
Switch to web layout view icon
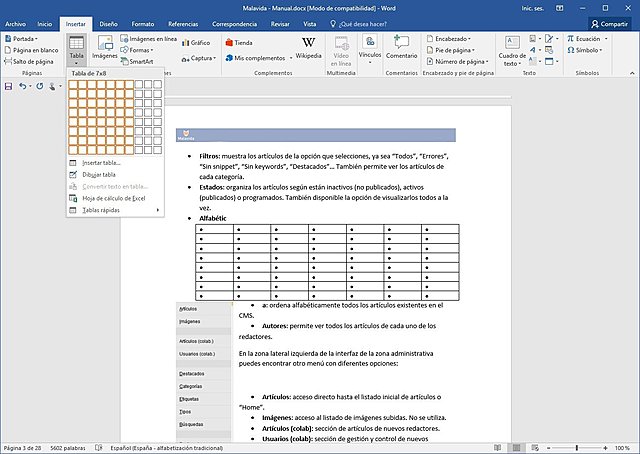[535, 448]
